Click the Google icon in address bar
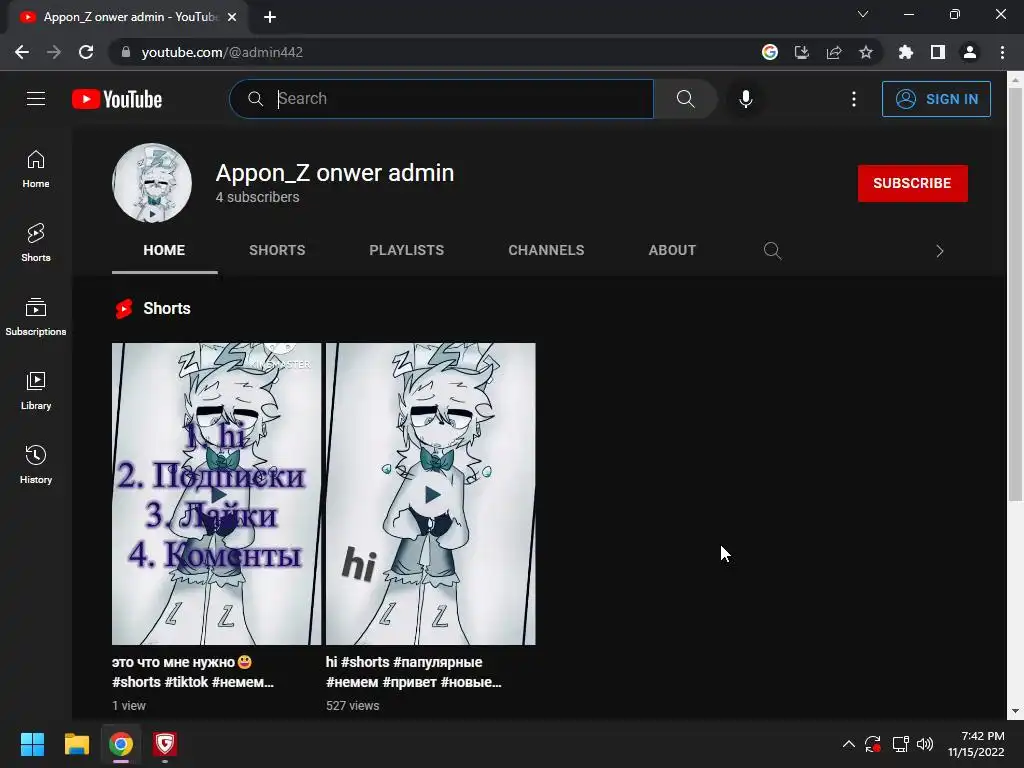Viewport: 1024px width, 768px height. click(770, 52)
